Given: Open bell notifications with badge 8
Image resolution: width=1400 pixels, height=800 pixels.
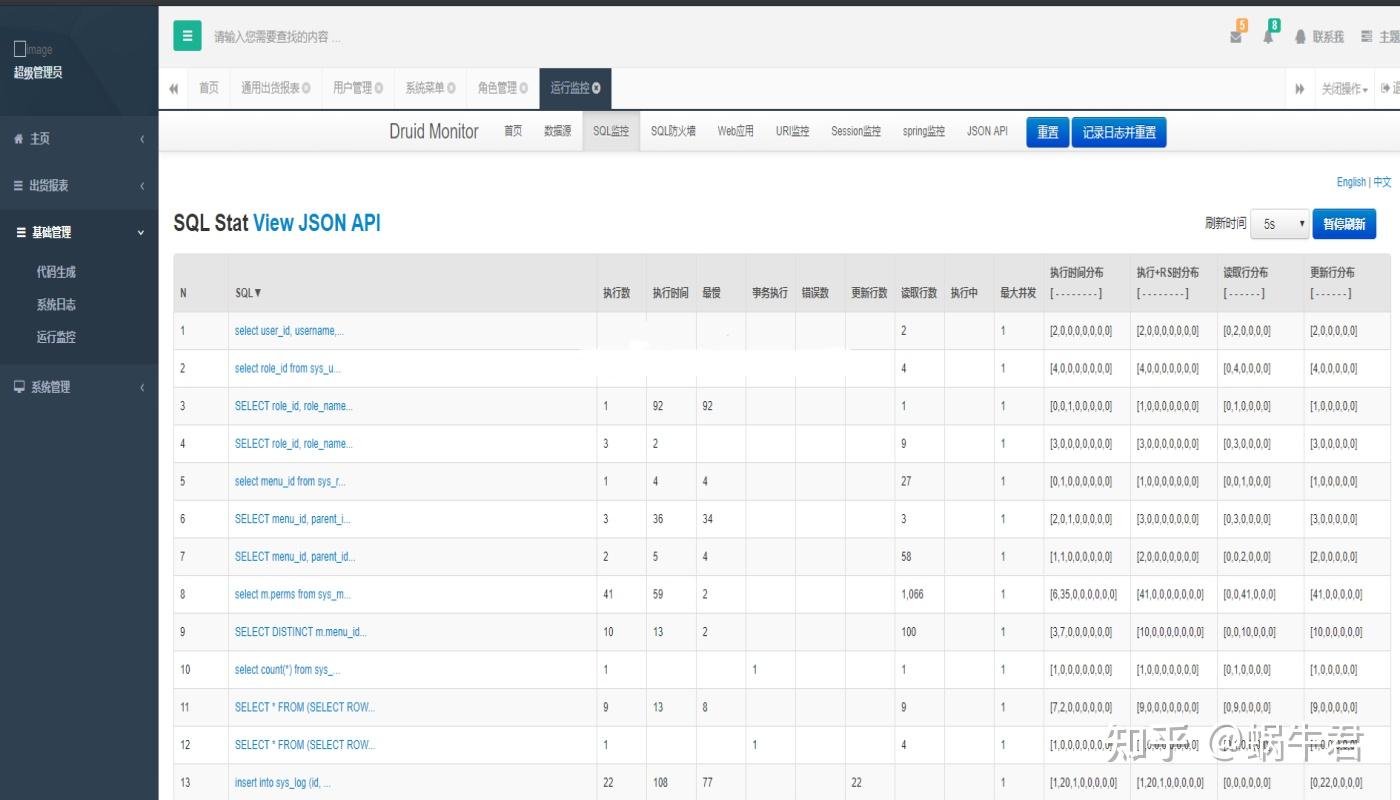Looking at the screenshot, I should coord(1268,37).
